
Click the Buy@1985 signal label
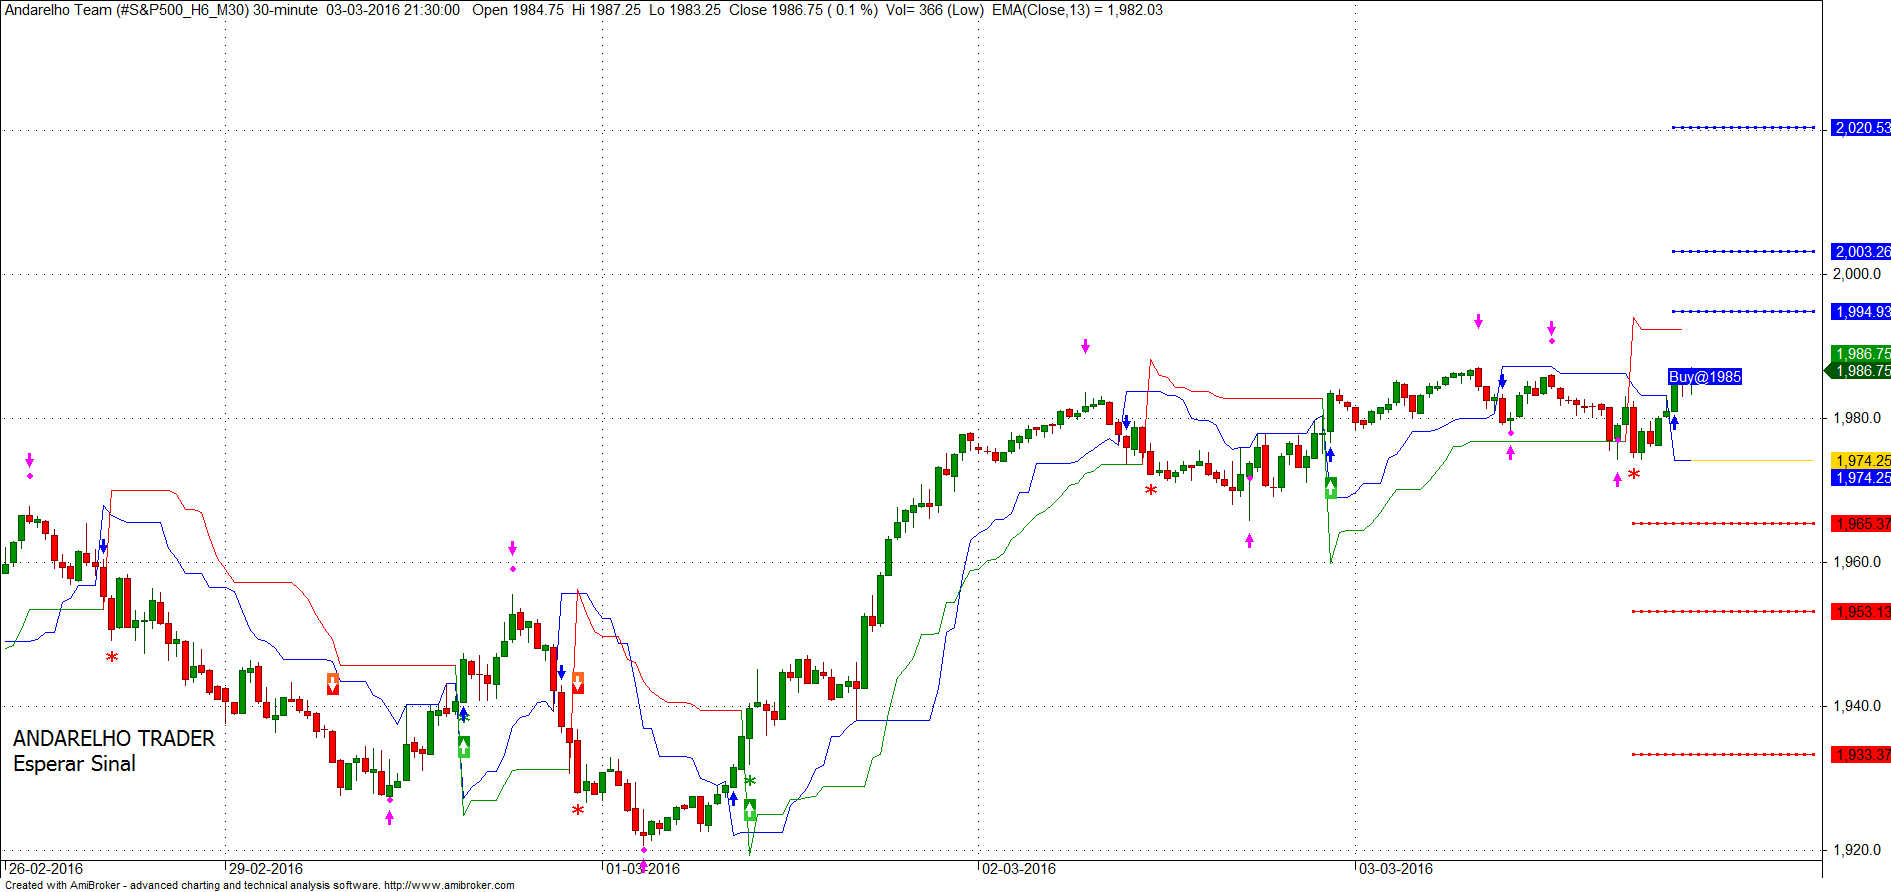click(1705, 377)
